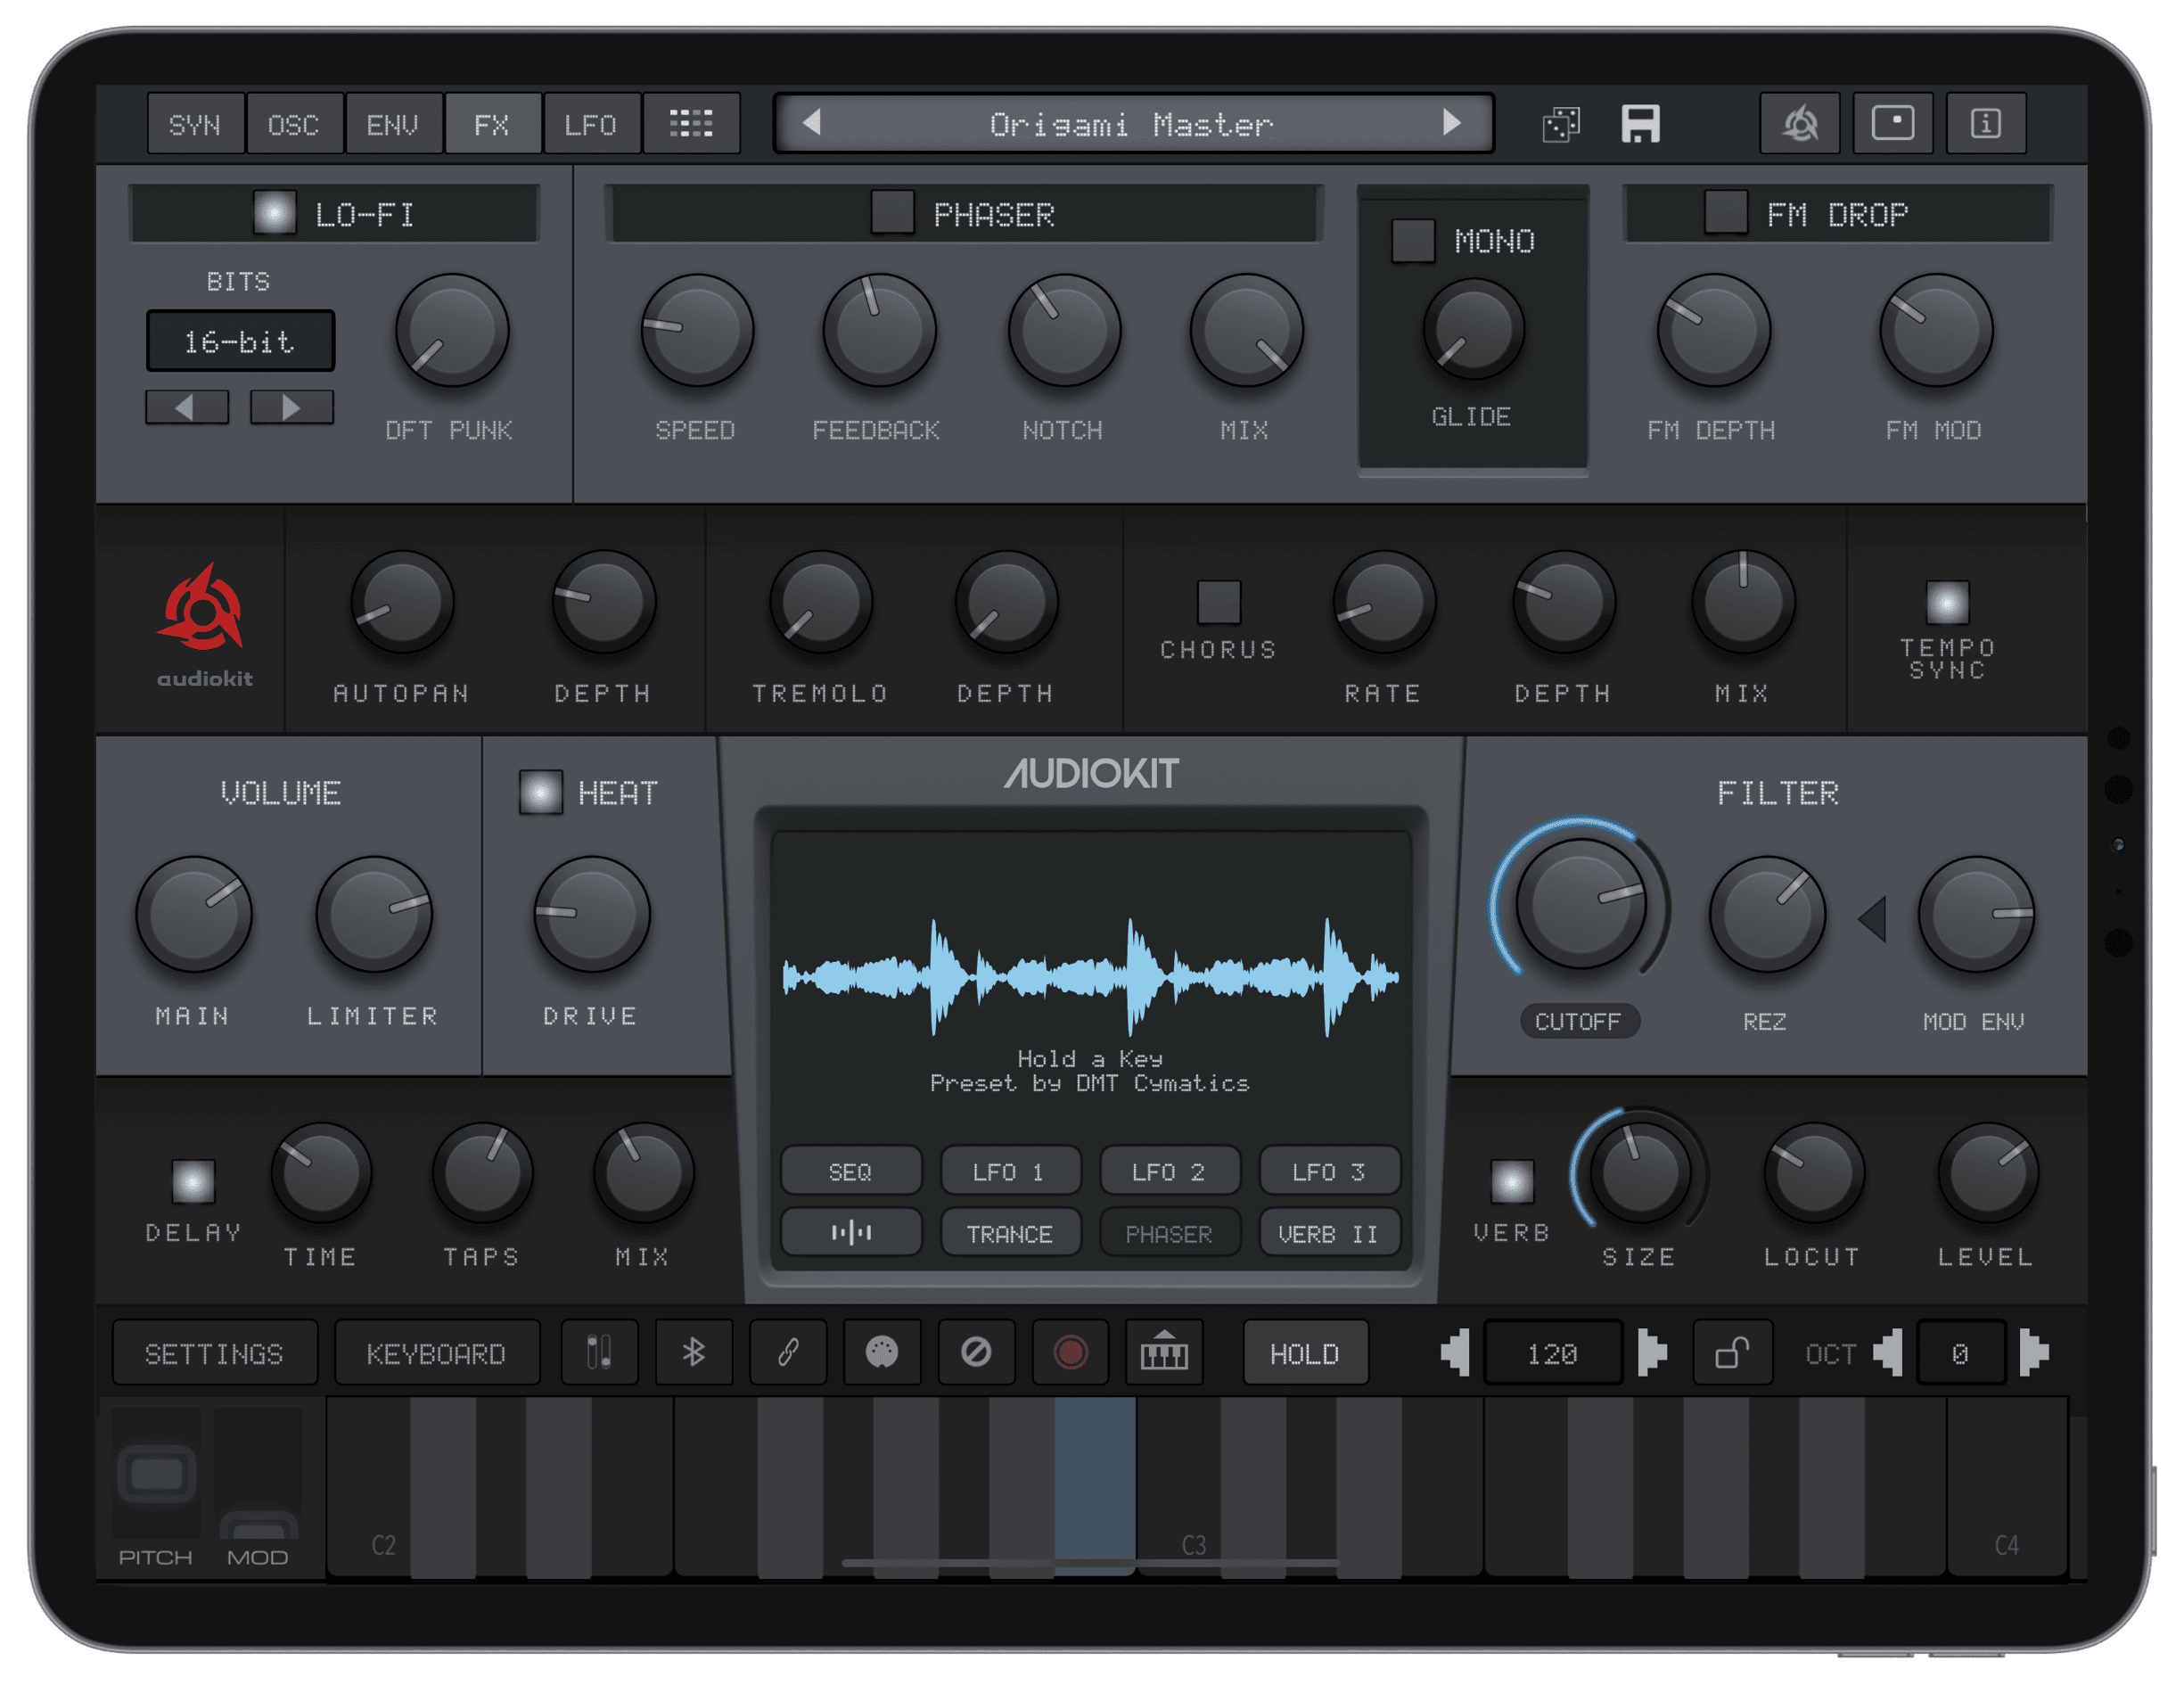
Task: Click the reverb SIZE knob
Action: [x=1640, y=1172]
